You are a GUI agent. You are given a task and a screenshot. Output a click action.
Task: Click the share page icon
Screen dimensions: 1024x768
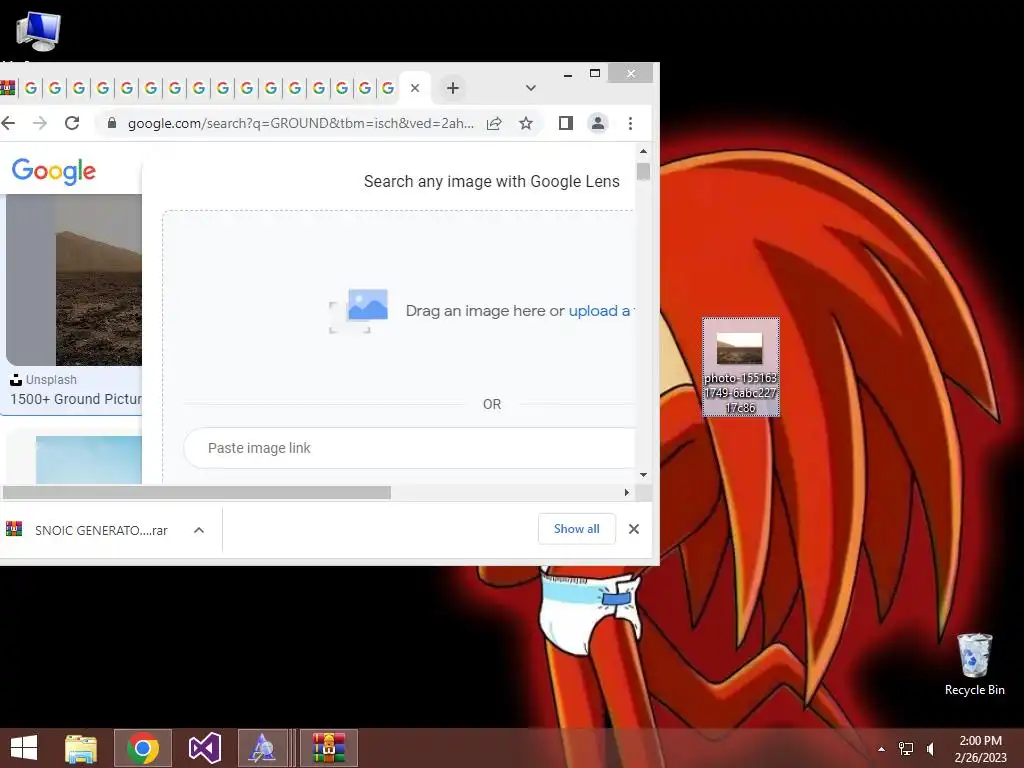[x=494, y=123]
